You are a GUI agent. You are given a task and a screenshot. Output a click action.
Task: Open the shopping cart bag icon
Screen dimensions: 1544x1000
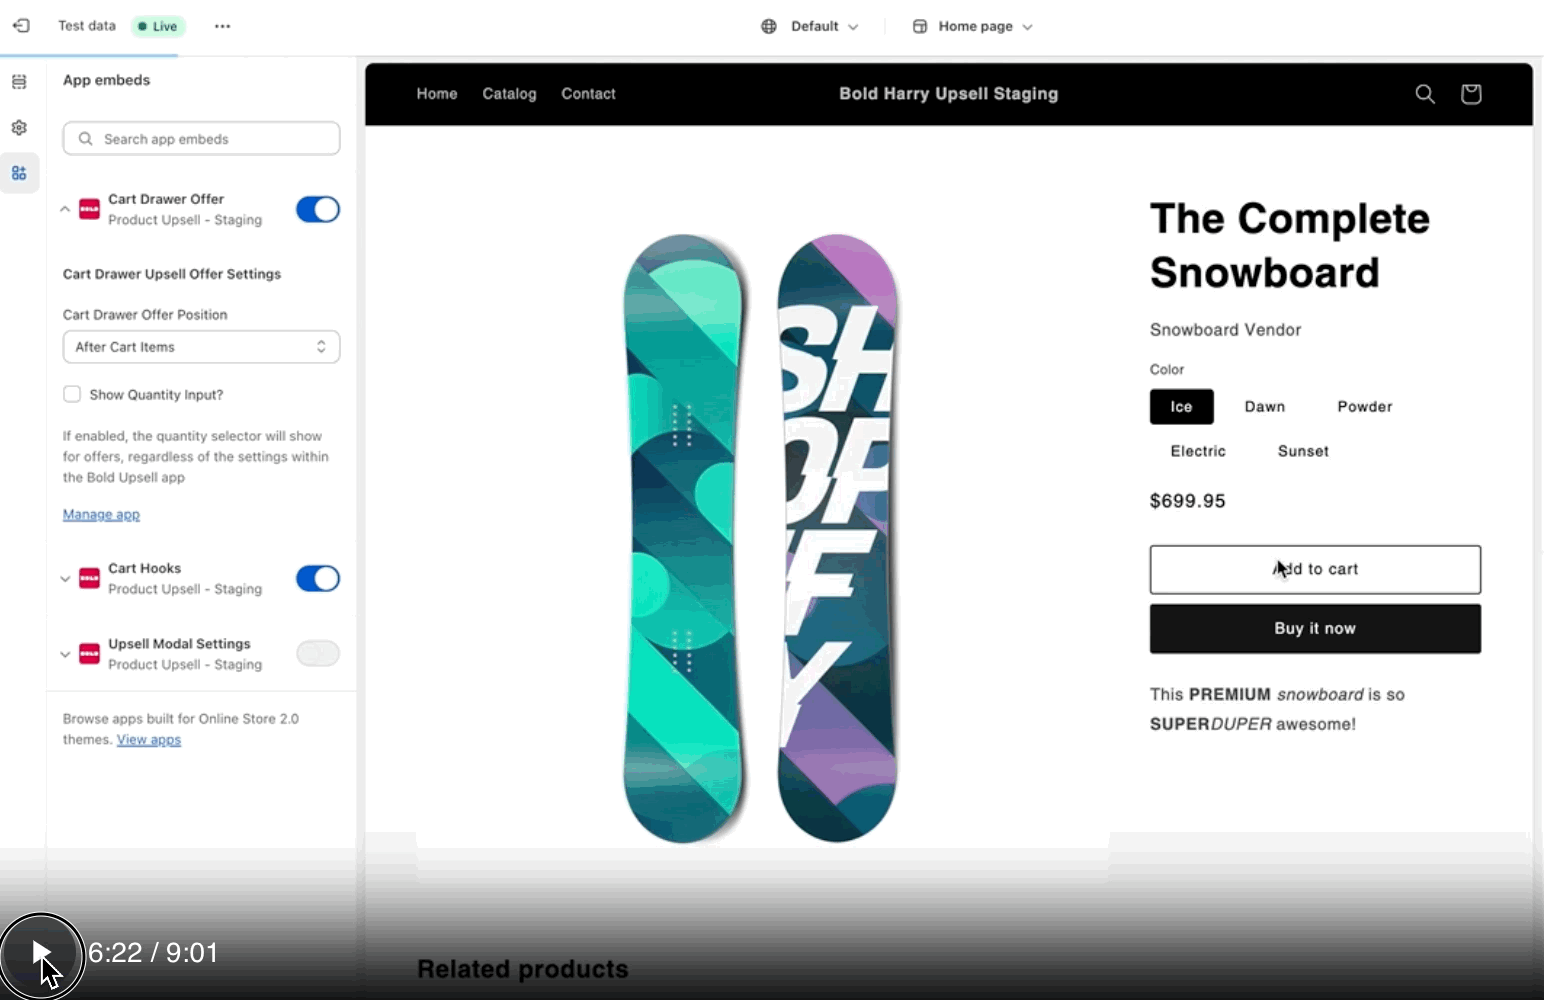[x=1470, y=94]
